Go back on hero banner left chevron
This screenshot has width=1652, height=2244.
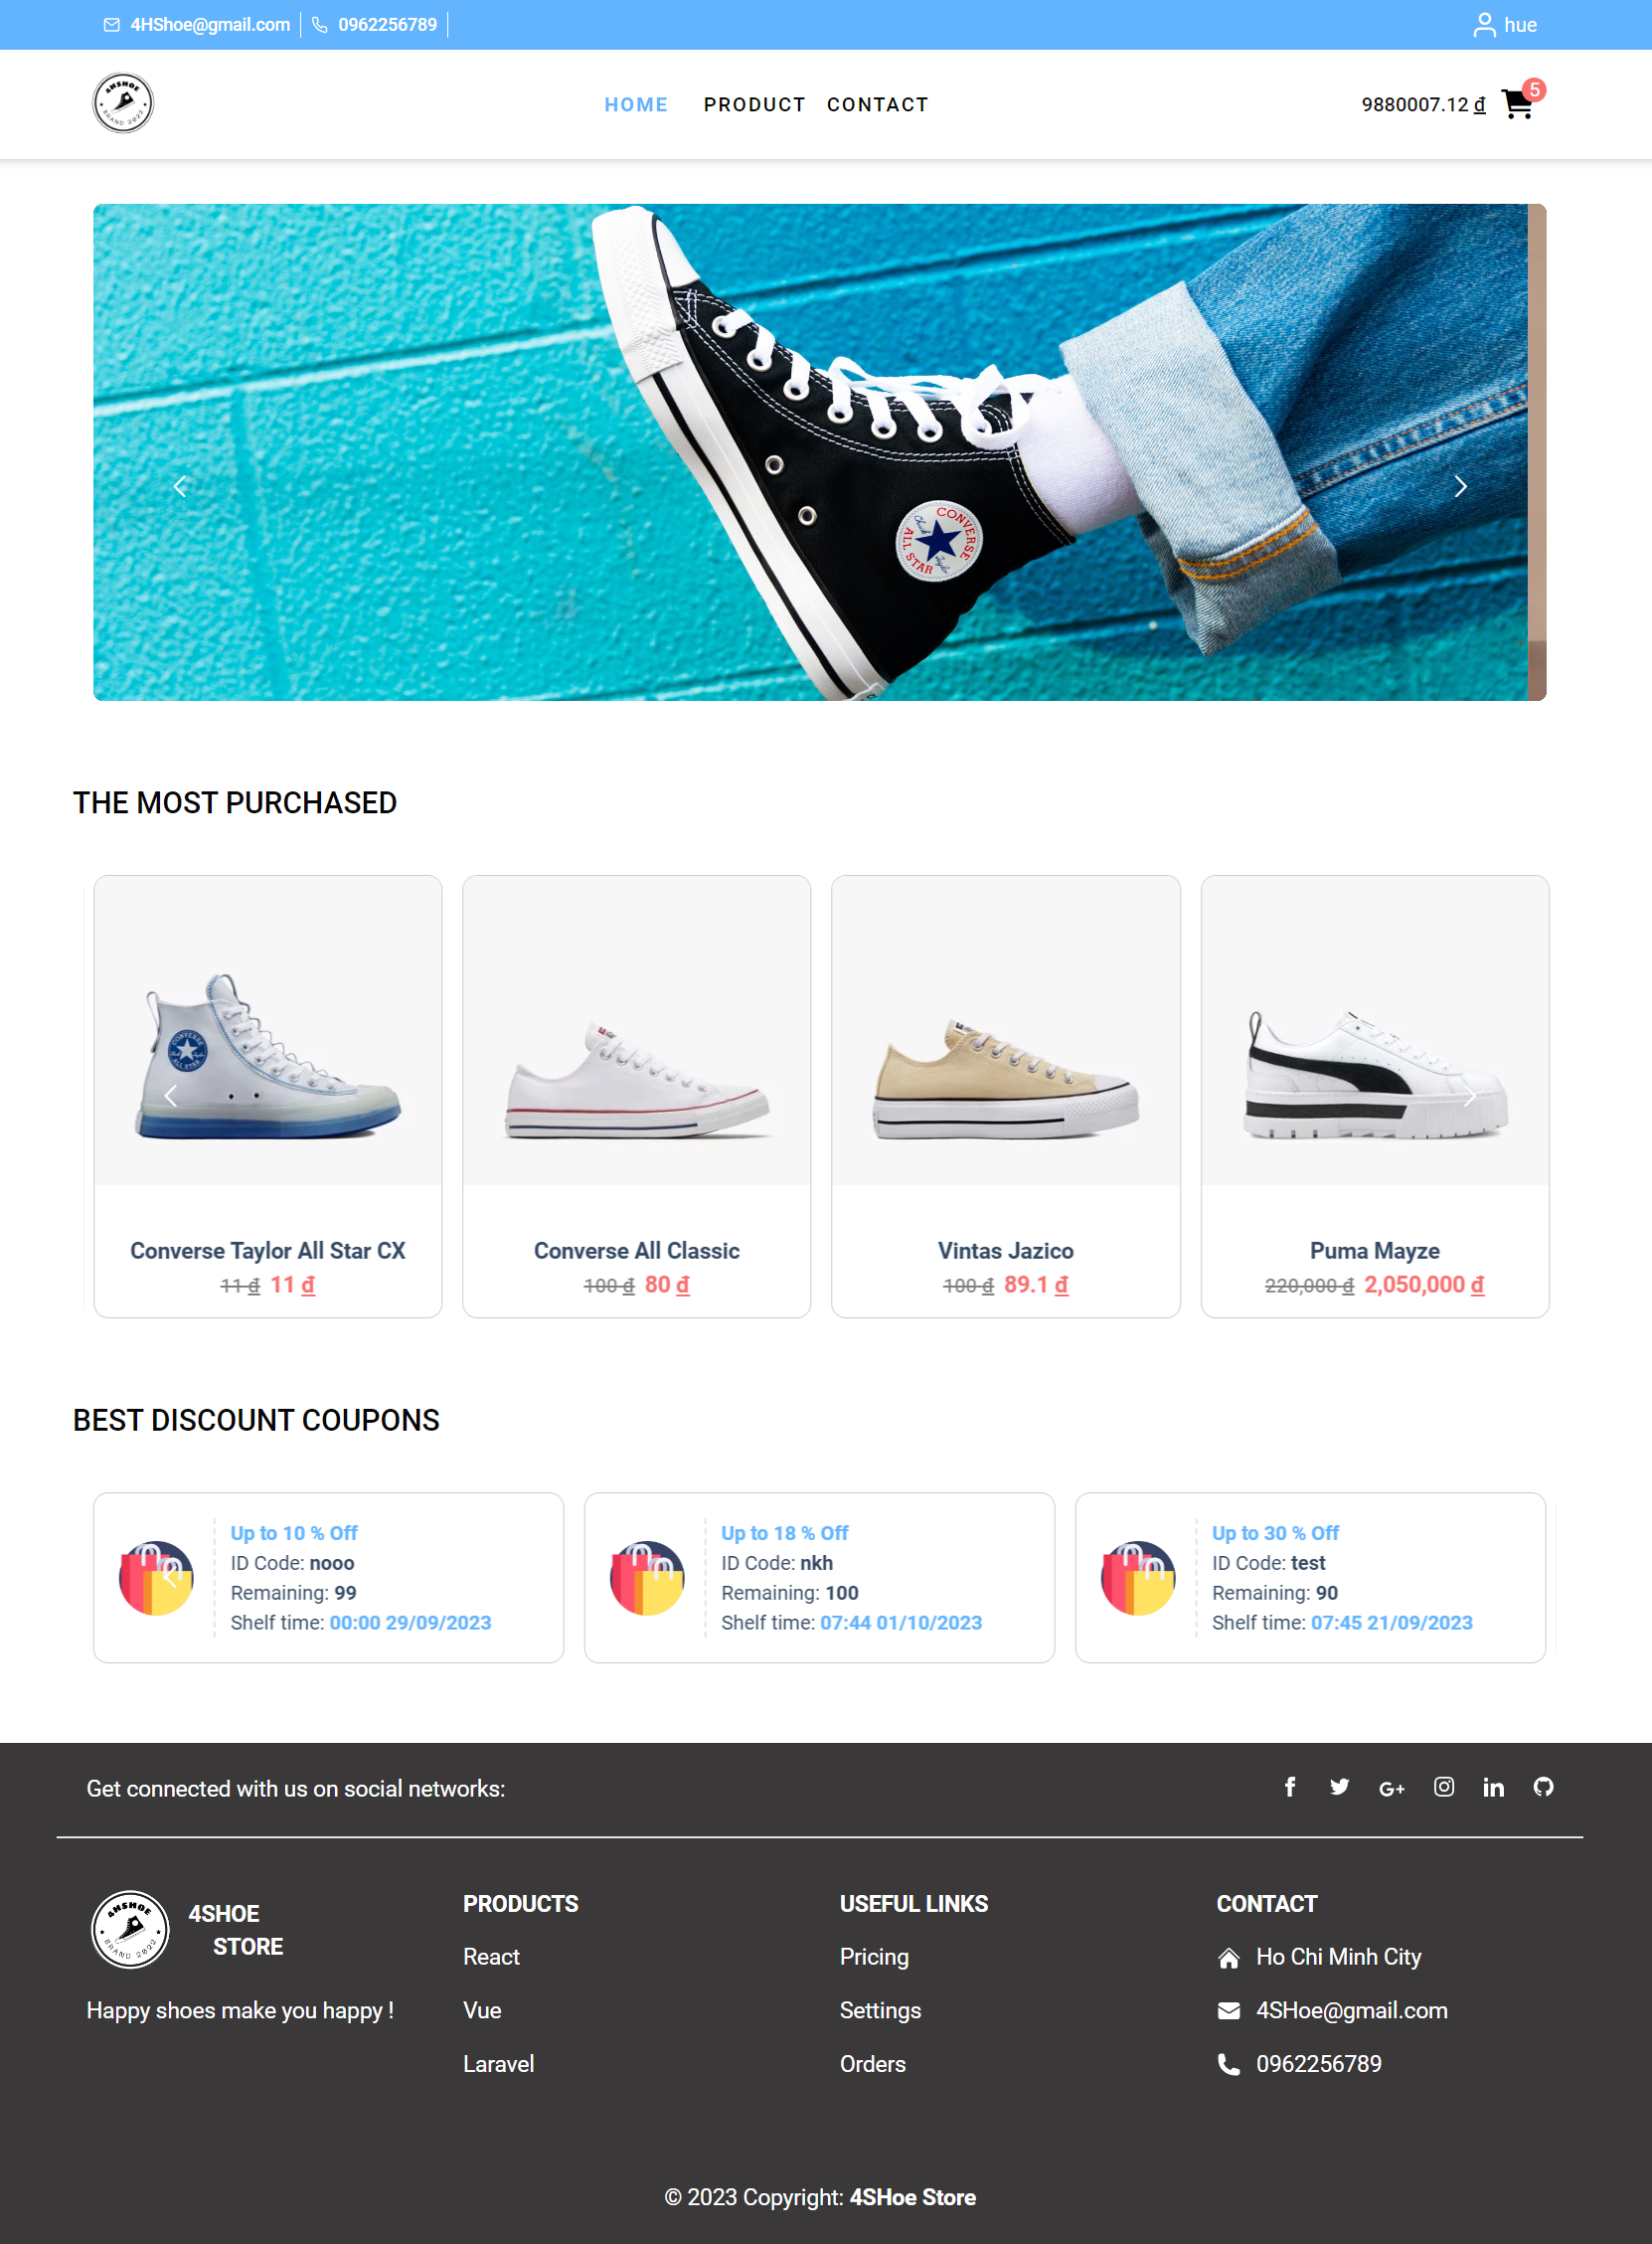coord(180,487)
